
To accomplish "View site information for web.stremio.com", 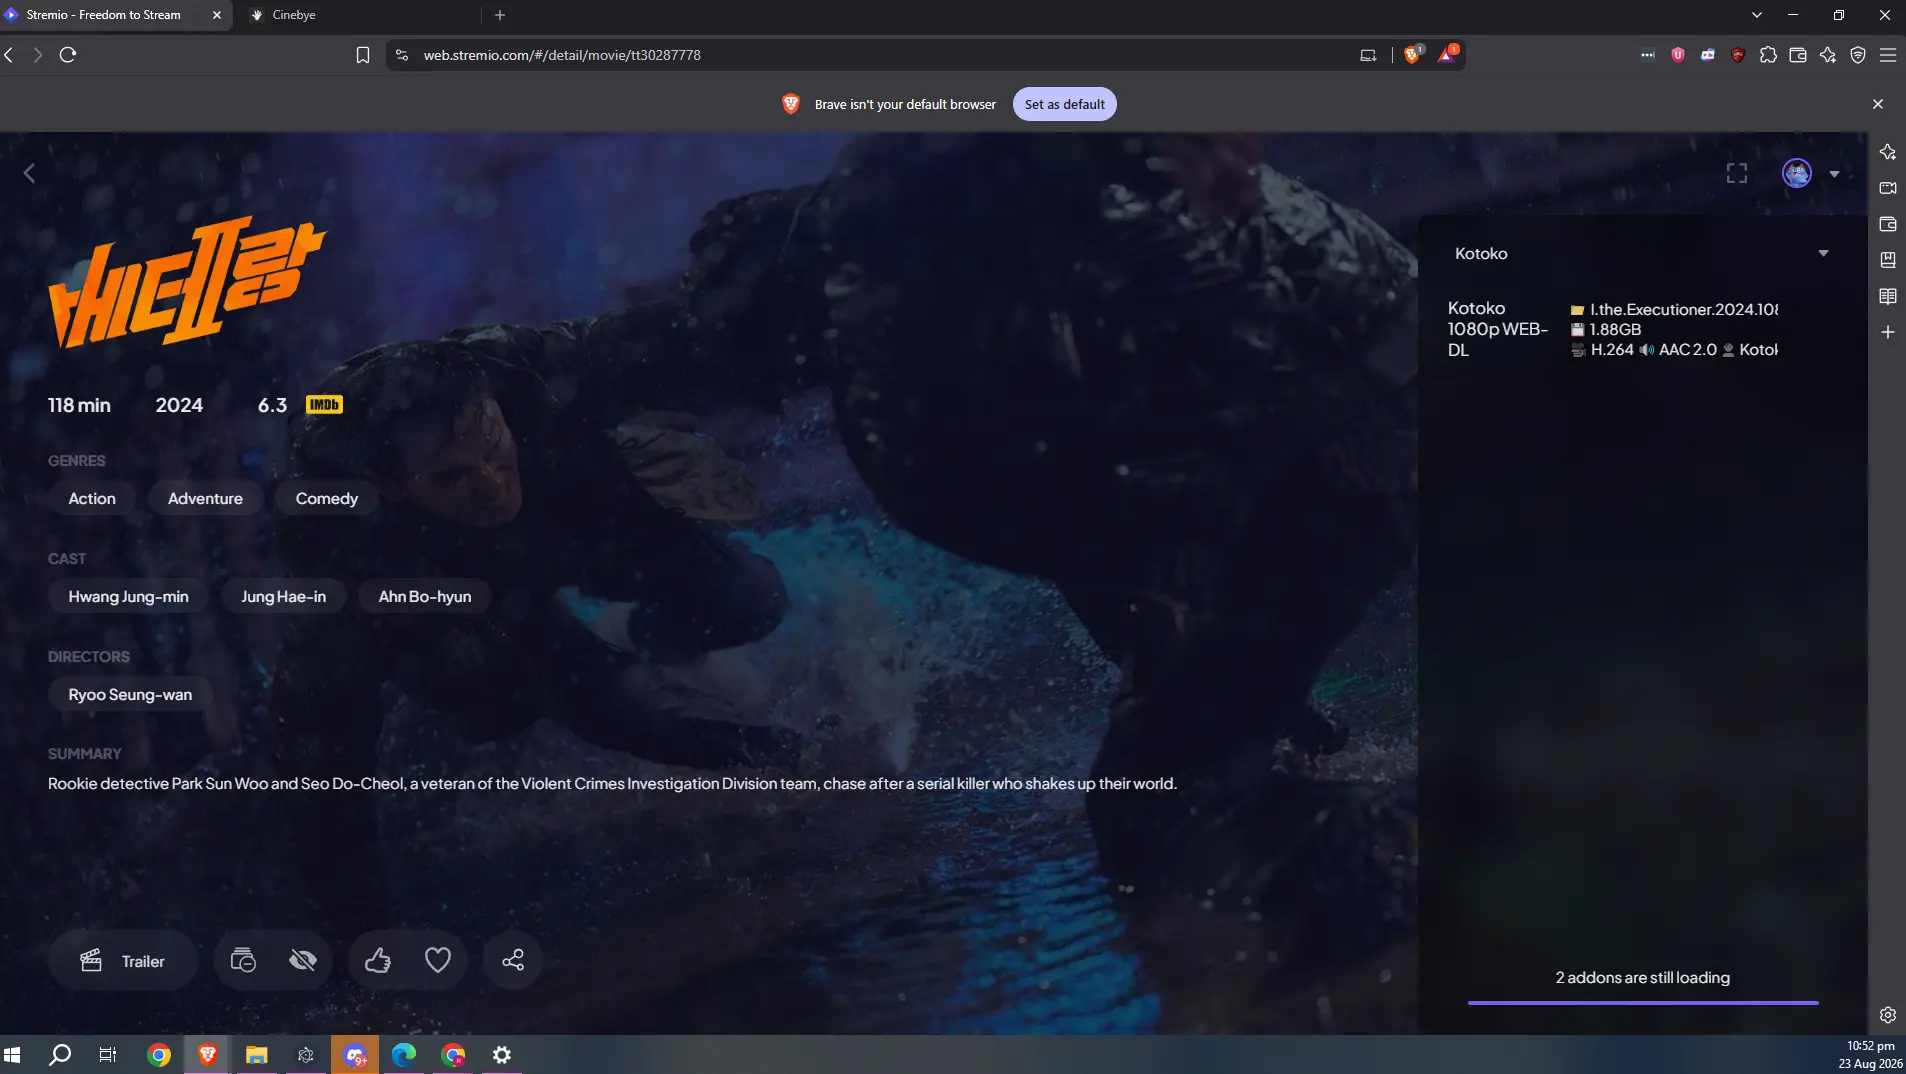I will pyautogui.click(x=402, y=55).
